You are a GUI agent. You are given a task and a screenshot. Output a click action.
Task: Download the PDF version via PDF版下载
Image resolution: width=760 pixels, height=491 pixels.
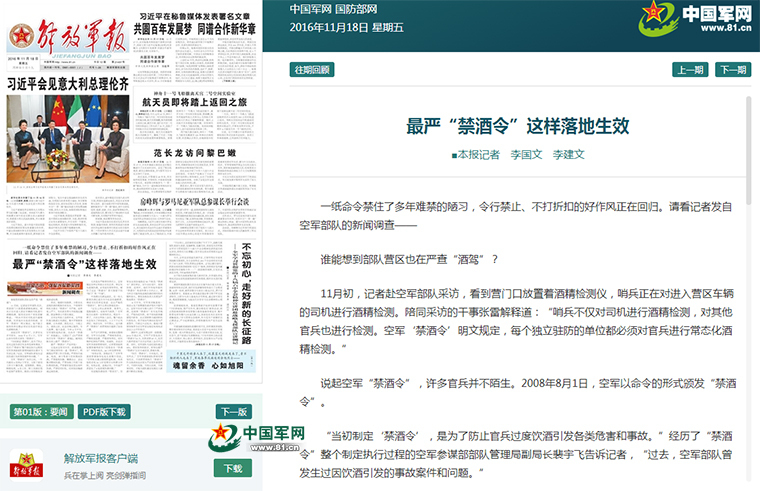(x=104, y=412)
